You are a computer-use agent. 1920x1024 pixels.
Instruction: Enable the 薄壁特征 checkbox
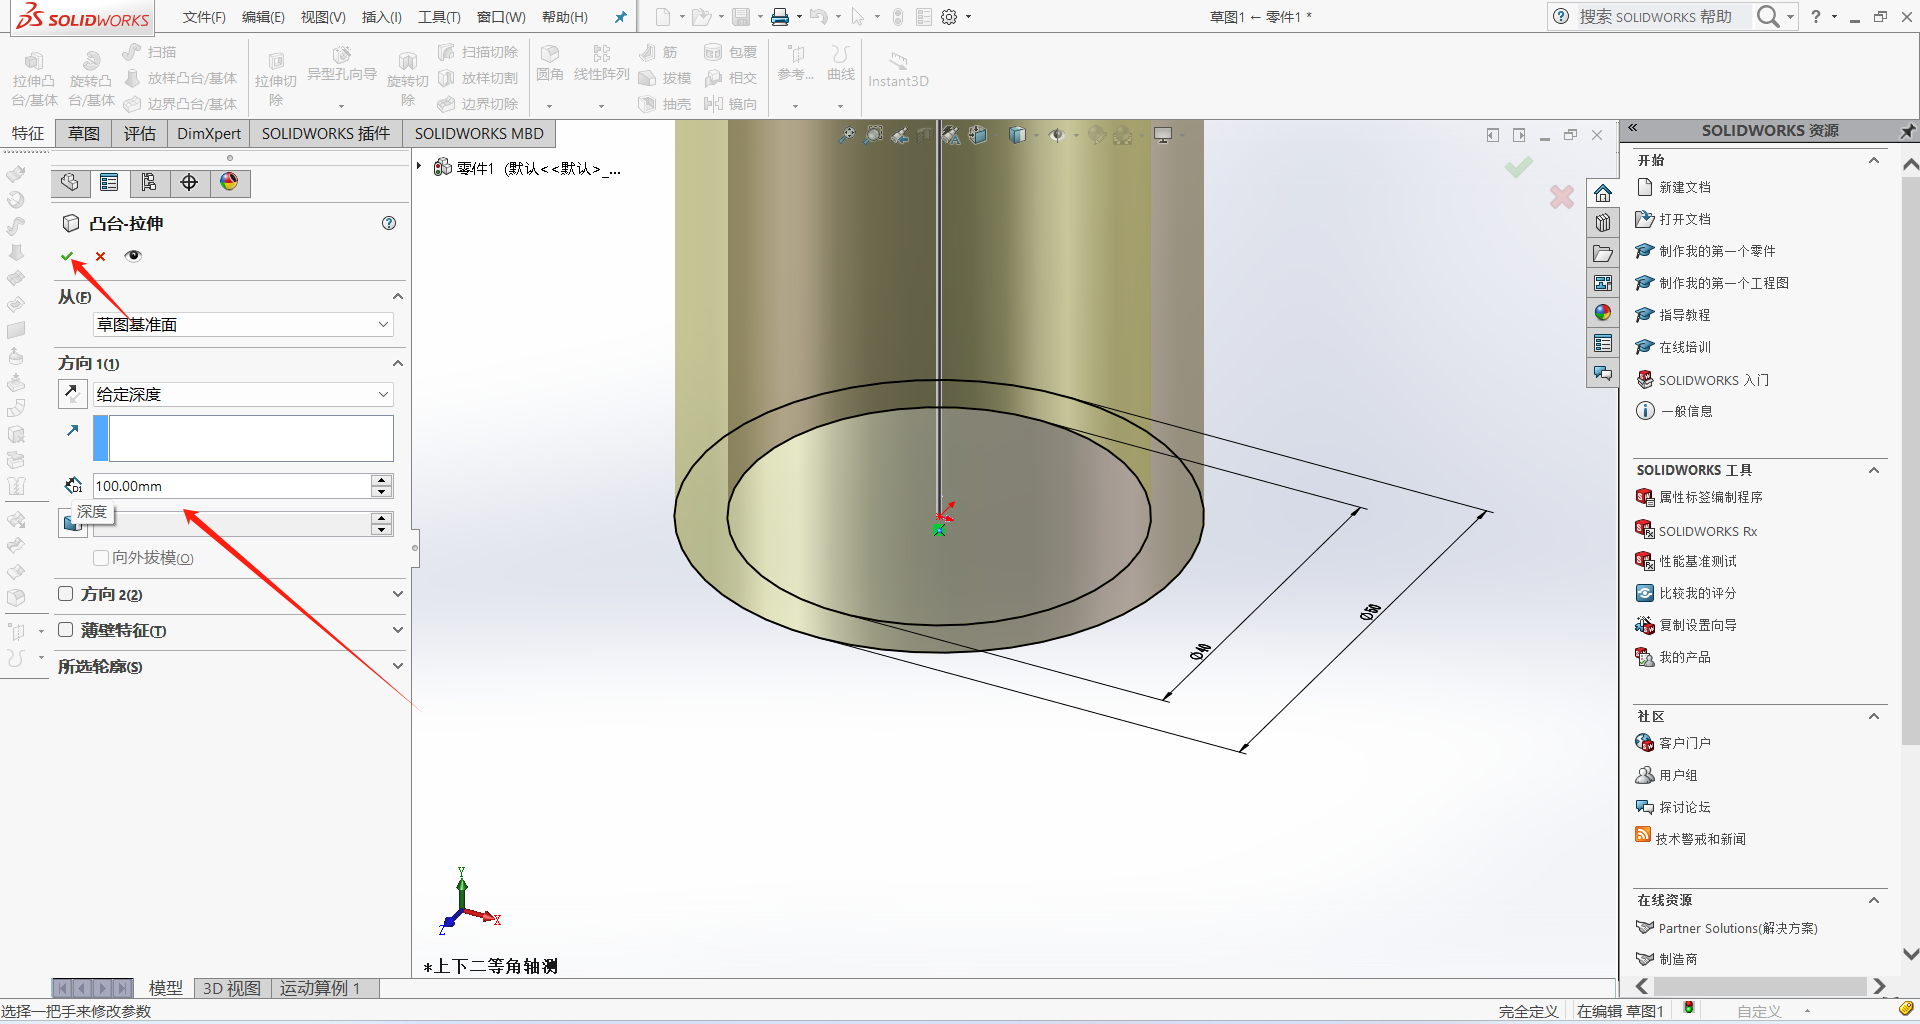[x=66, y=630]
